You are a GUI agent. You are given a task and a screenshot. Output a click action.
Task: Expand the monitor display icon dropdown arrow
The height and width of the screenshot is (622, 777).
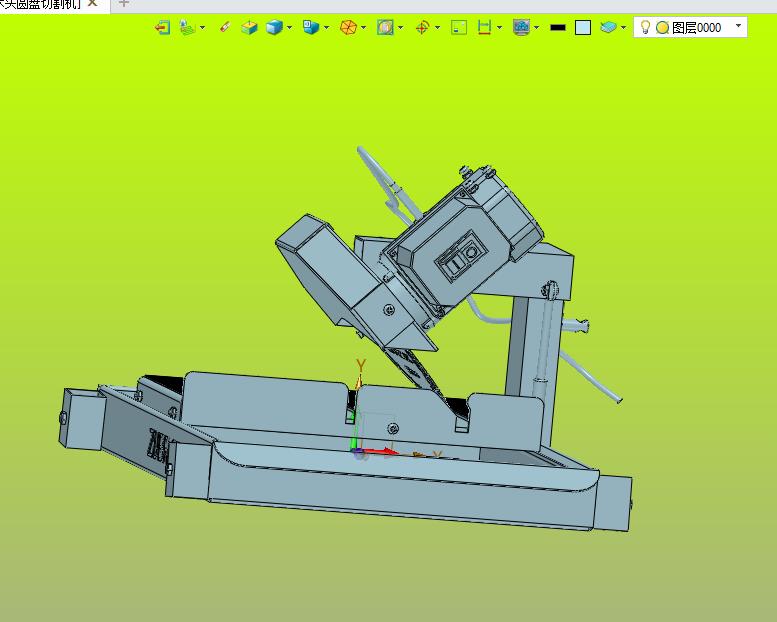pyautogui.click(x=537, y=28)
